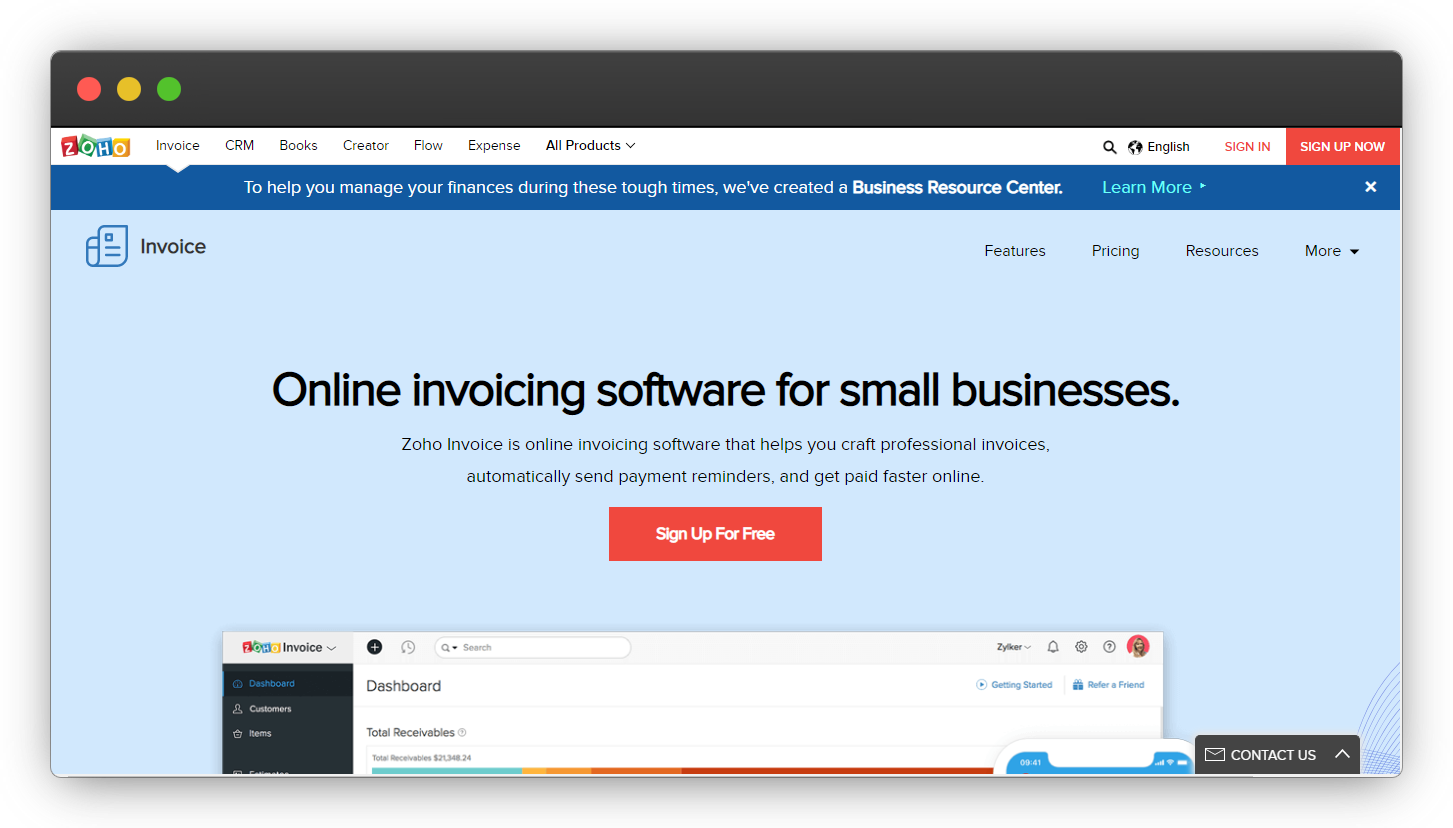Open the notification bell in the dashboard preview
Image resolution: width=1453 pixels, height=828 pixels.
[1053, 647]
